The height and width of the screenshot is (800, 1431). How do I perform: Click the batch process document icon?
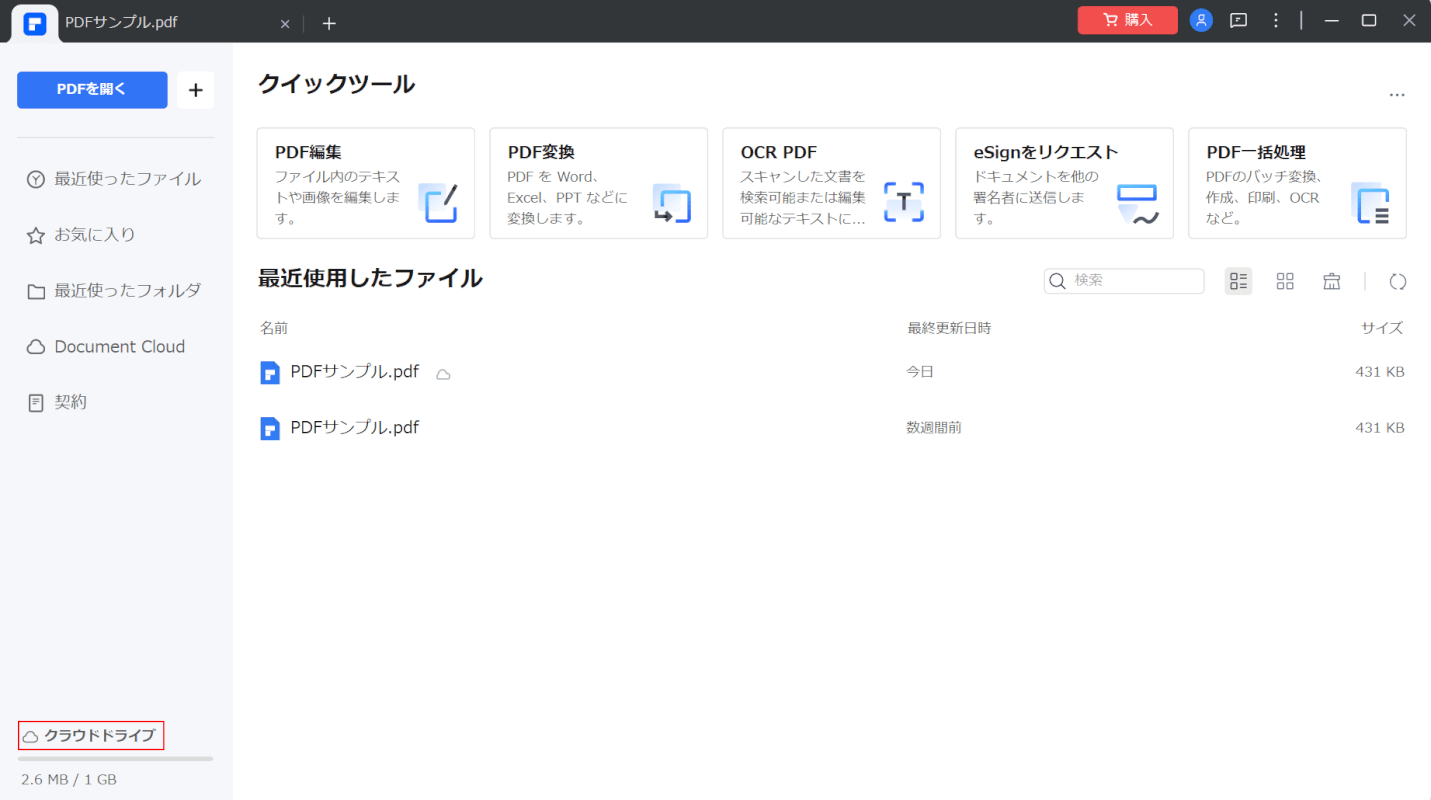click(1370, 203)
